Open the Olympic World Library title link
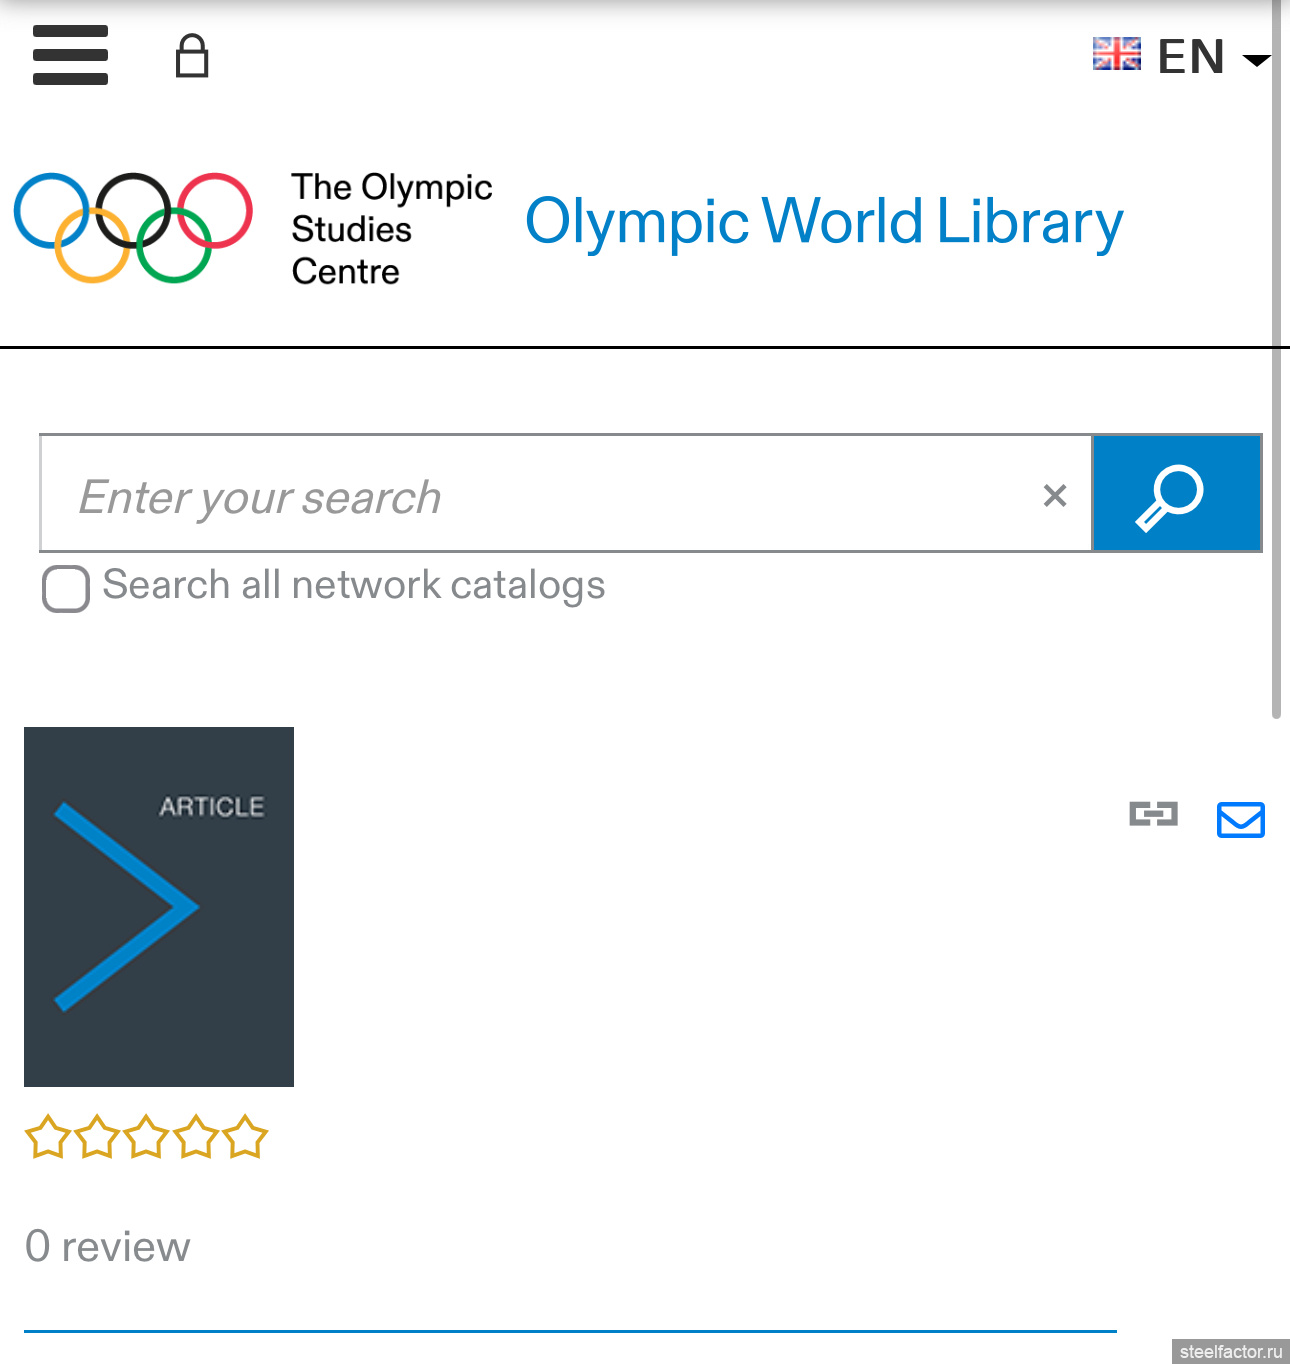1290x1364 pixels. pos(824,222)
